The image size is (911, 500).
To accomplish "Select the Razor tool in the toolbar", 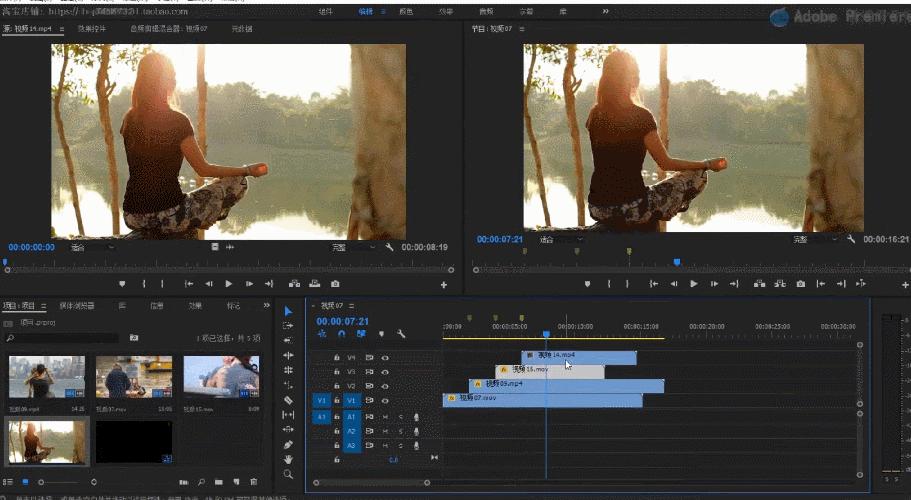I will [288, 400].
